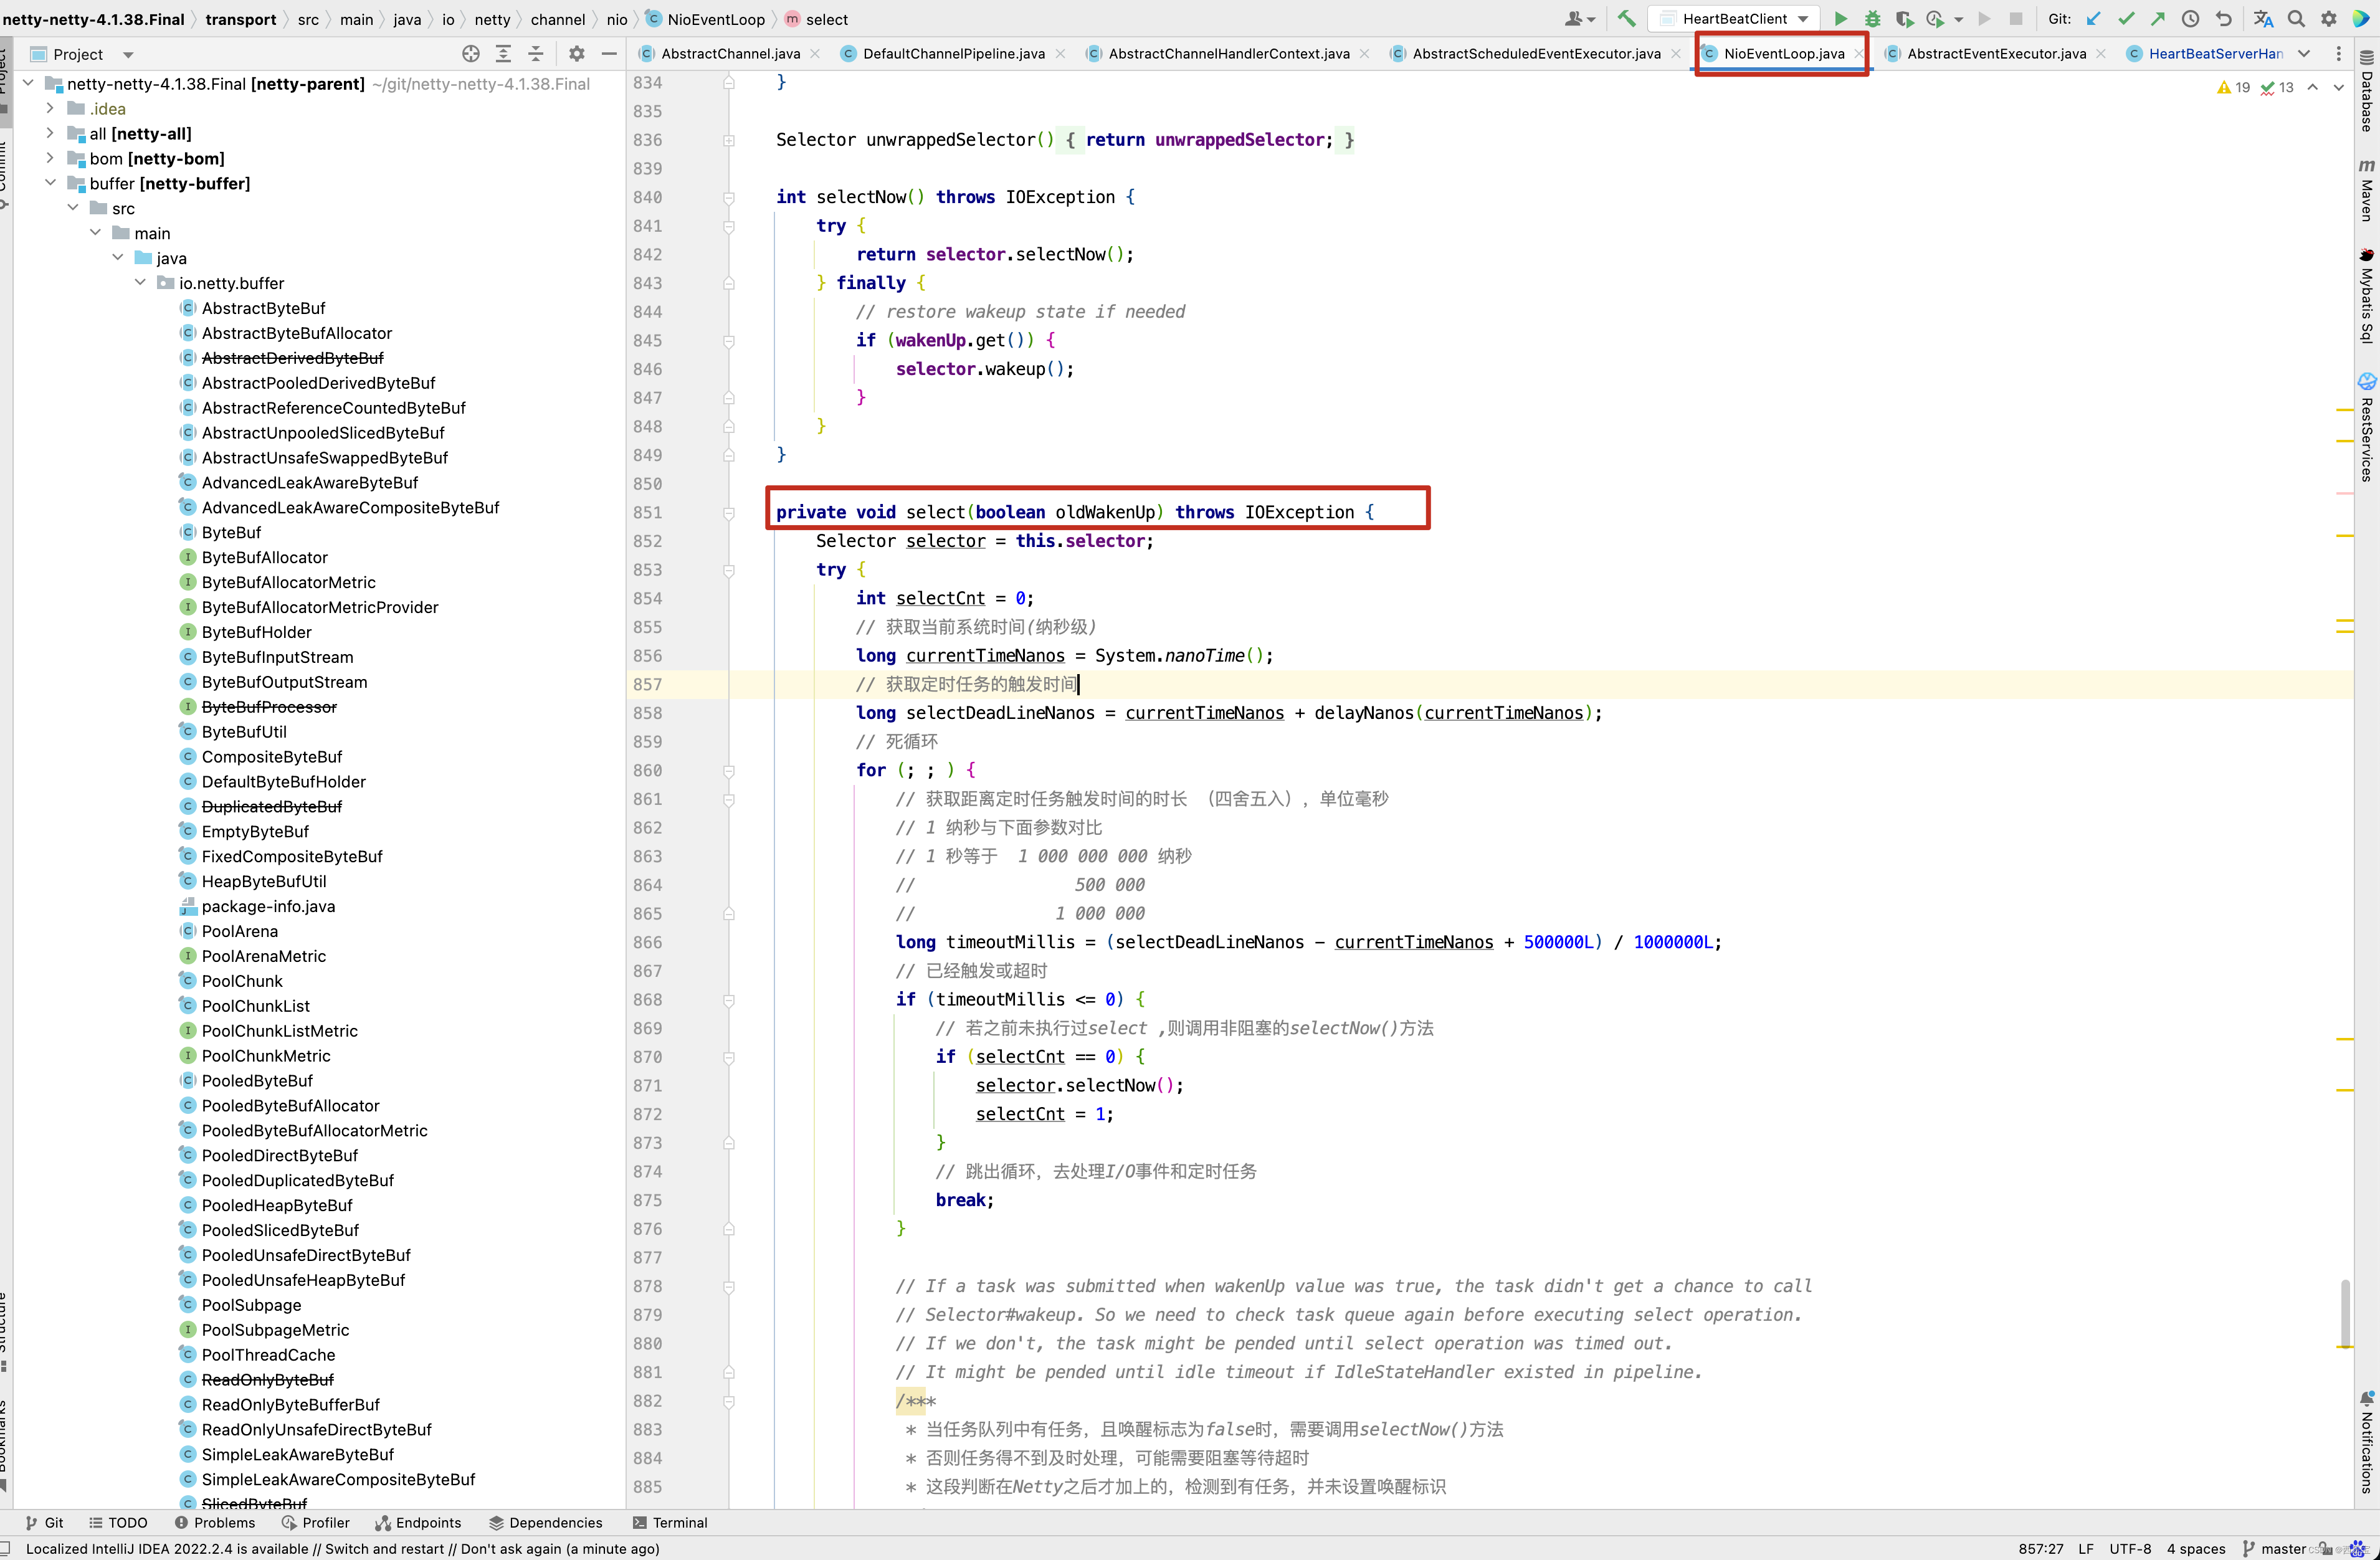The width and height of the screenshot is (2380, 1560).
Task: Click Git commit green checkmark icon
Action: (x=2126, y=19)
